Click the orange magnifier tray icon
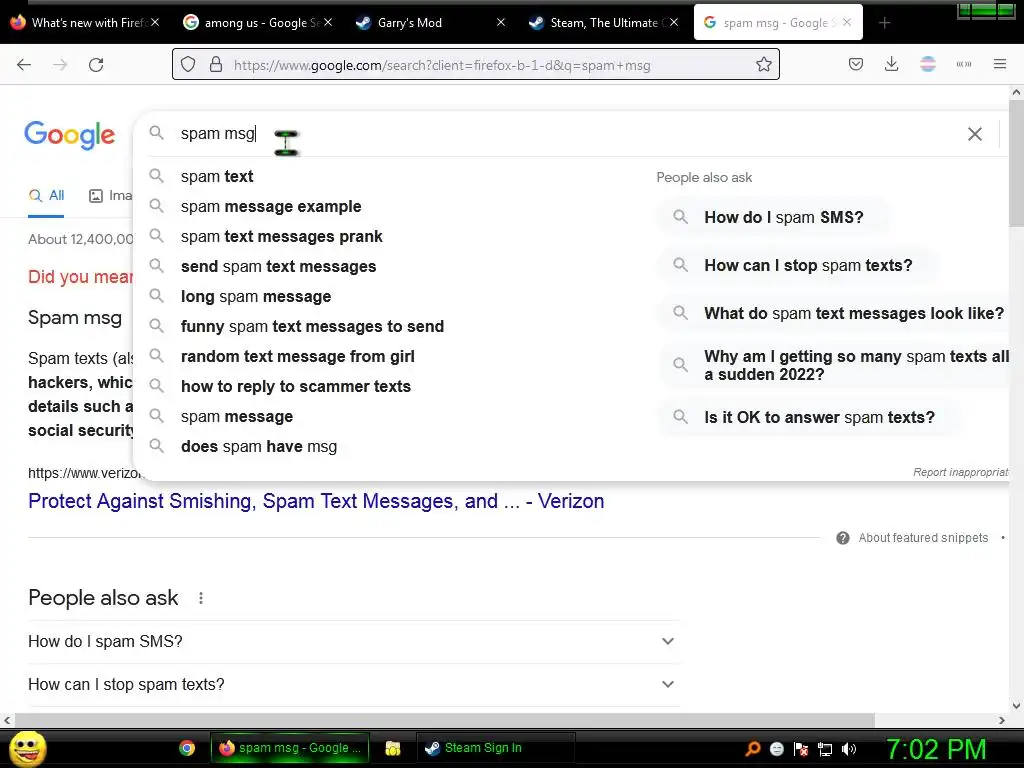Screen dimensions: 1024x768 752,749
